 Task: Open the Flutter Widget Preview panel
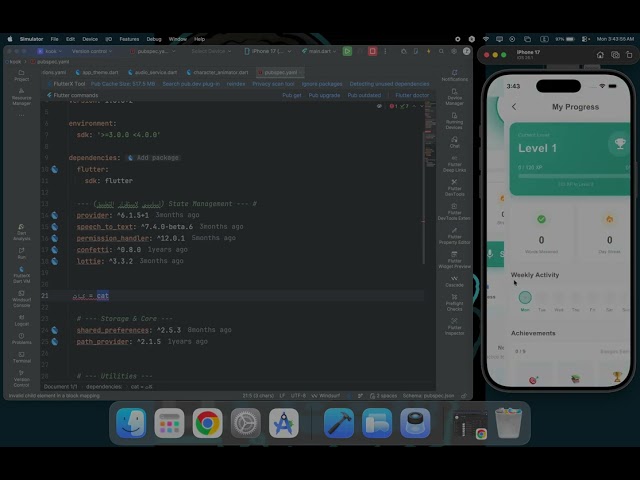coord(454,260)
